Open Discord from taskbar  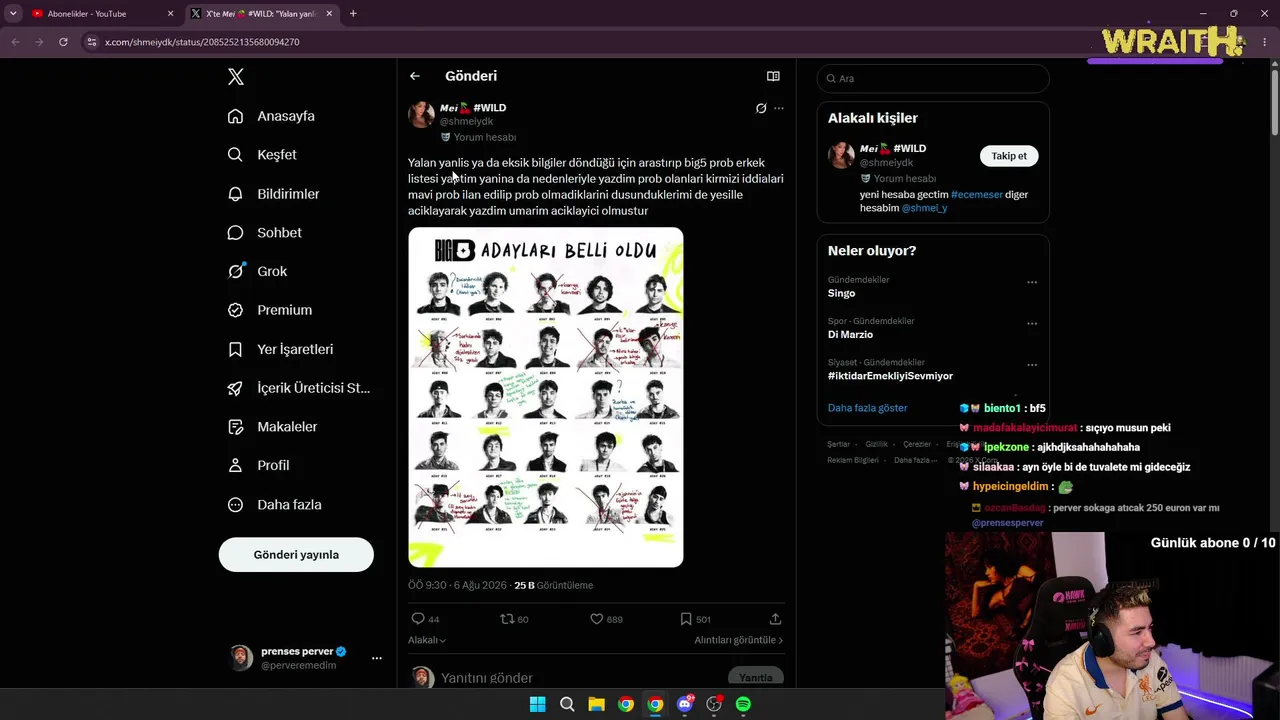685,704
